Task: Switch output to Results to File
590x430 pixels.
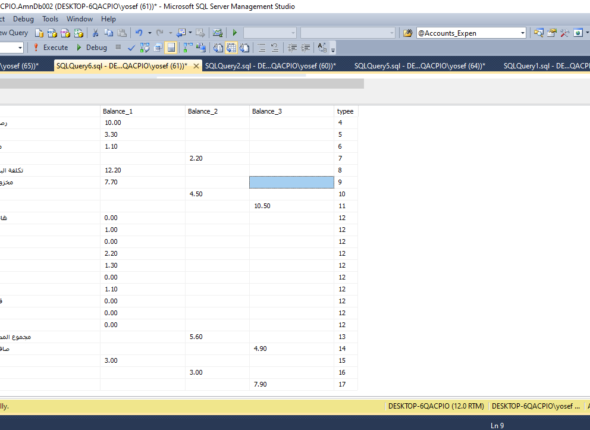Action: click(x=245, y=48)
